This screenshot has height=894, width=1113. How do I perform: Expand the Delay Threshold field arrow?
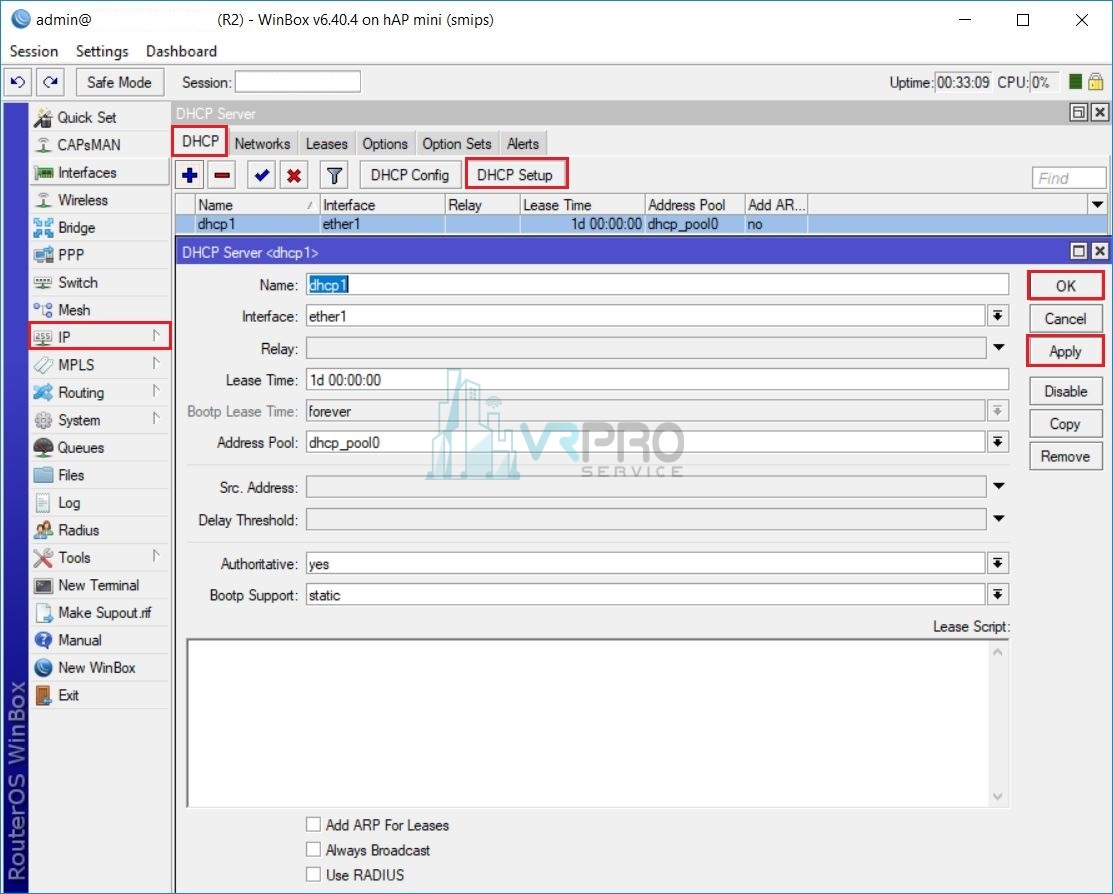pyautogui.click(x=998, y=519)
